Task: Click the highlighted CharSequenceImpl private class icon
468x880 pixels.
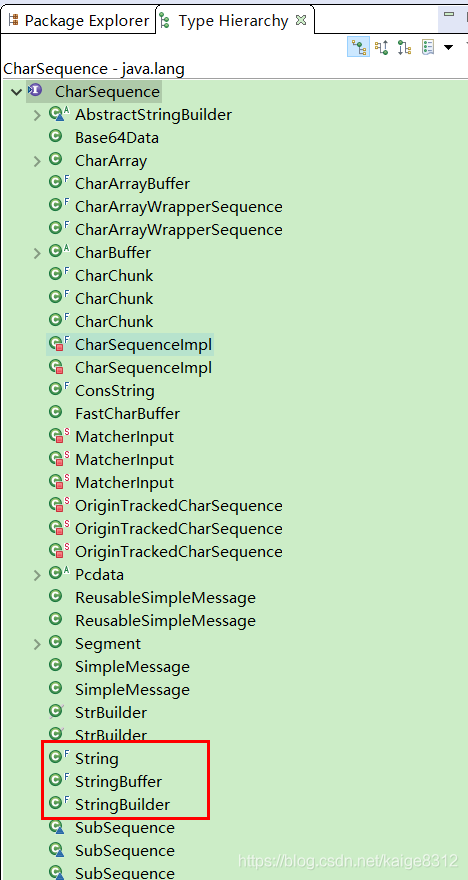Action: click(57, 343)
